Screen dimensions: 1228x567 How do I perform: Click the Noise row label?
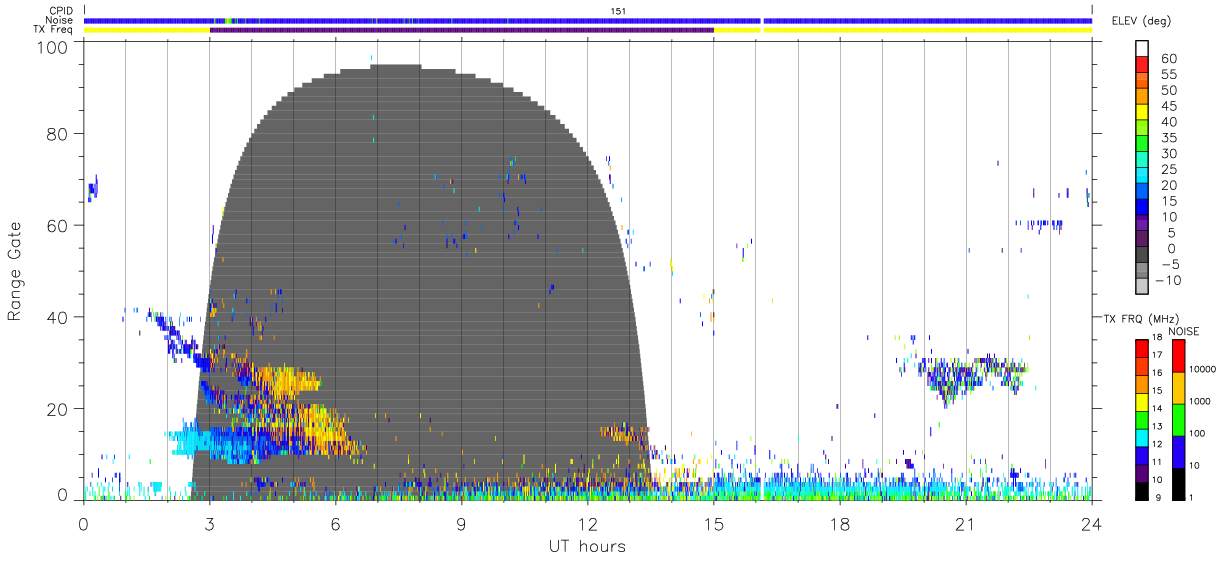pyautogui.click(x=58, y=20)
